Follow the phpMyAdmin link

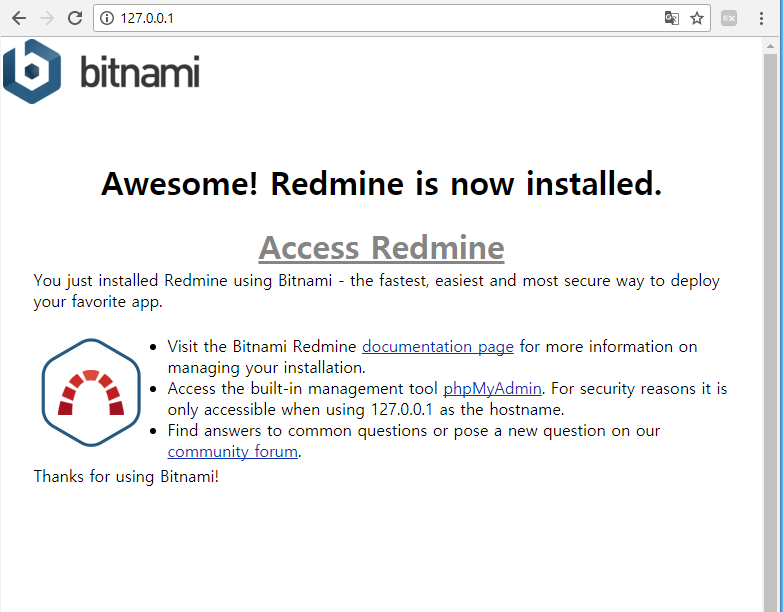point(492,388)
